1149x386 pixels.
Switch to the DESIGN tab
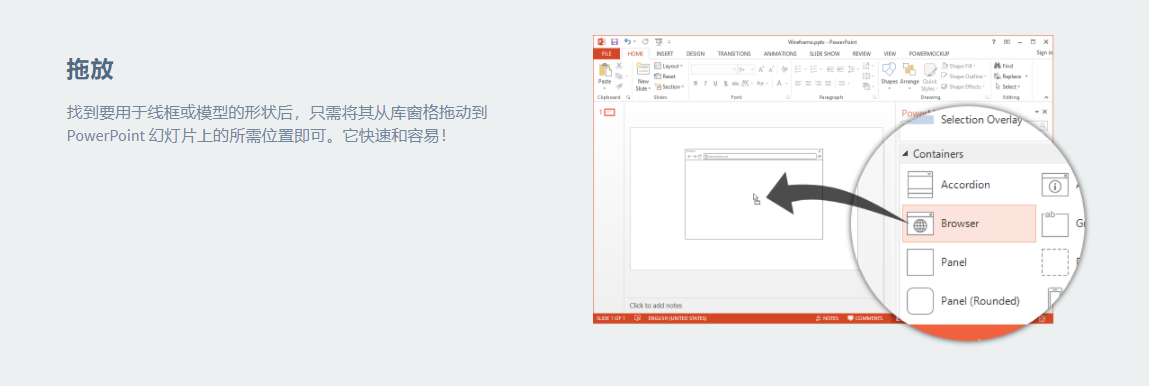tap(695, 53)
